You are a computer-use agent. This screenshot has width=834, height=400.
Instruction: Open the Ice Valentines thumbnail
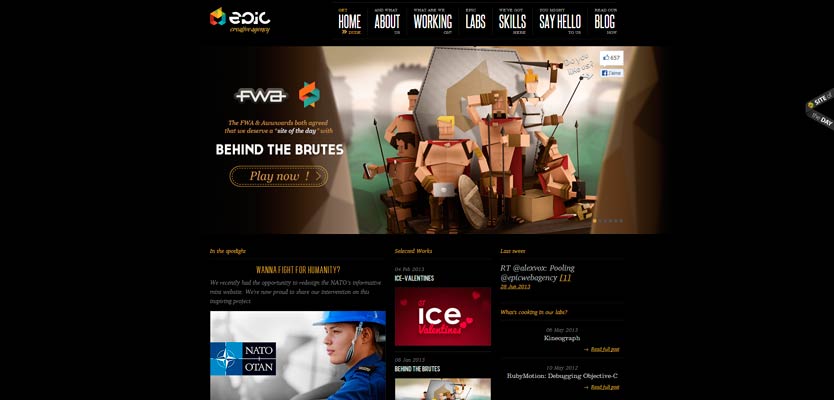click(x=443, y=316)
